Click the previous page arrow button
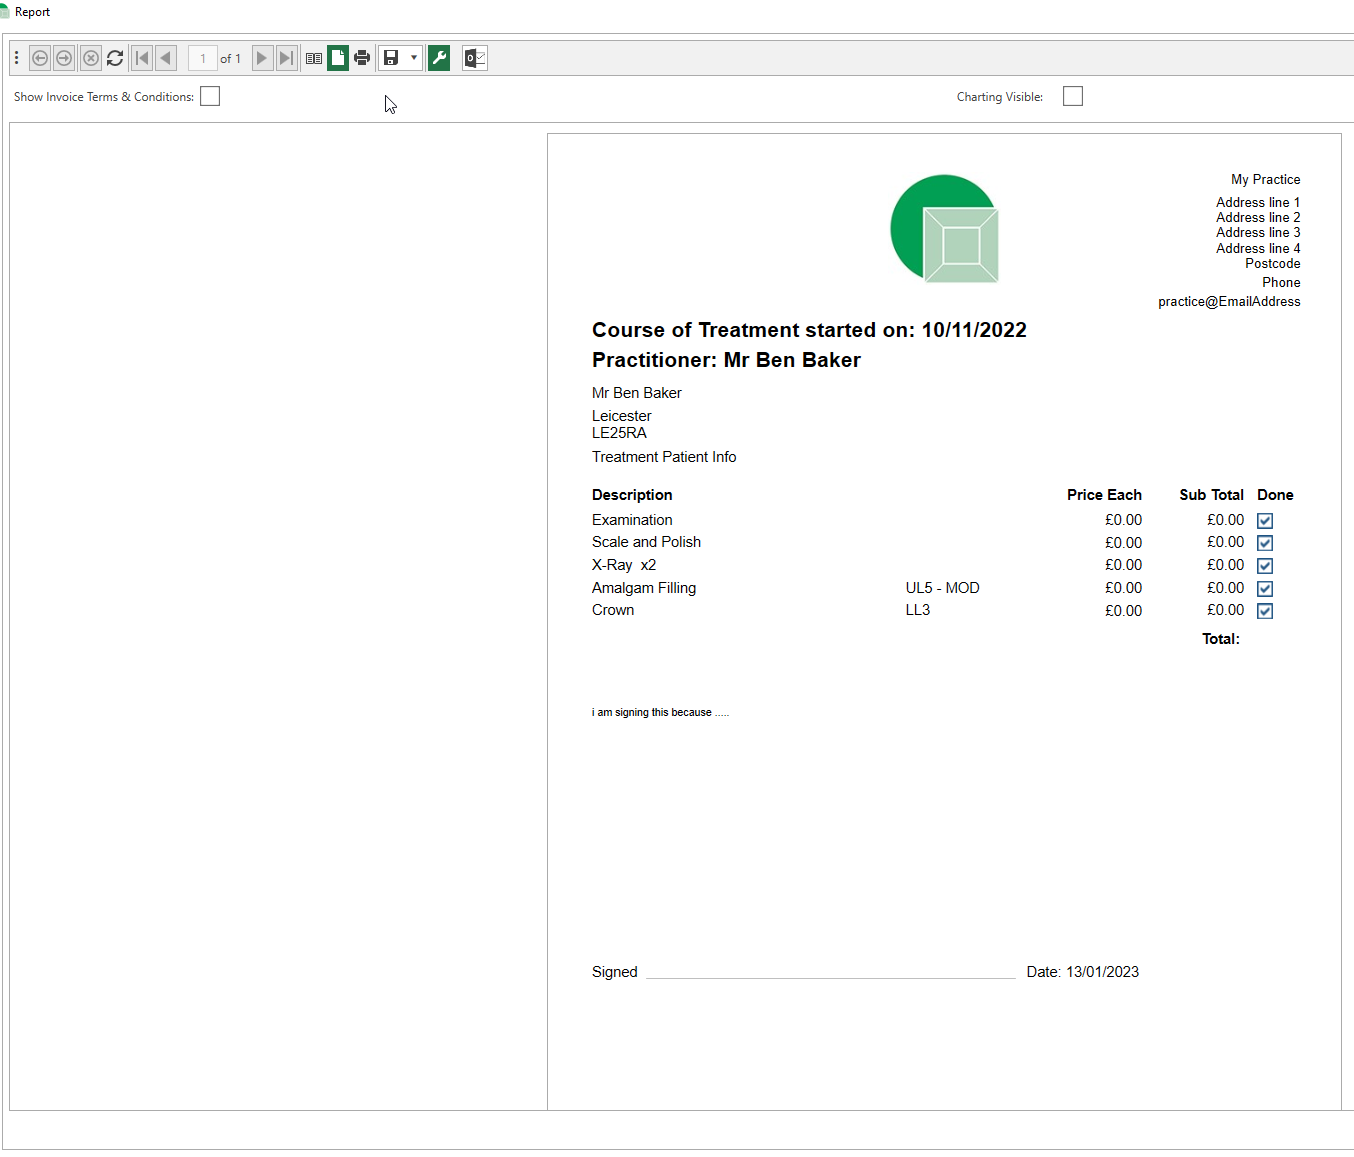The image size is (1354, 1157). tap(166, 58)
